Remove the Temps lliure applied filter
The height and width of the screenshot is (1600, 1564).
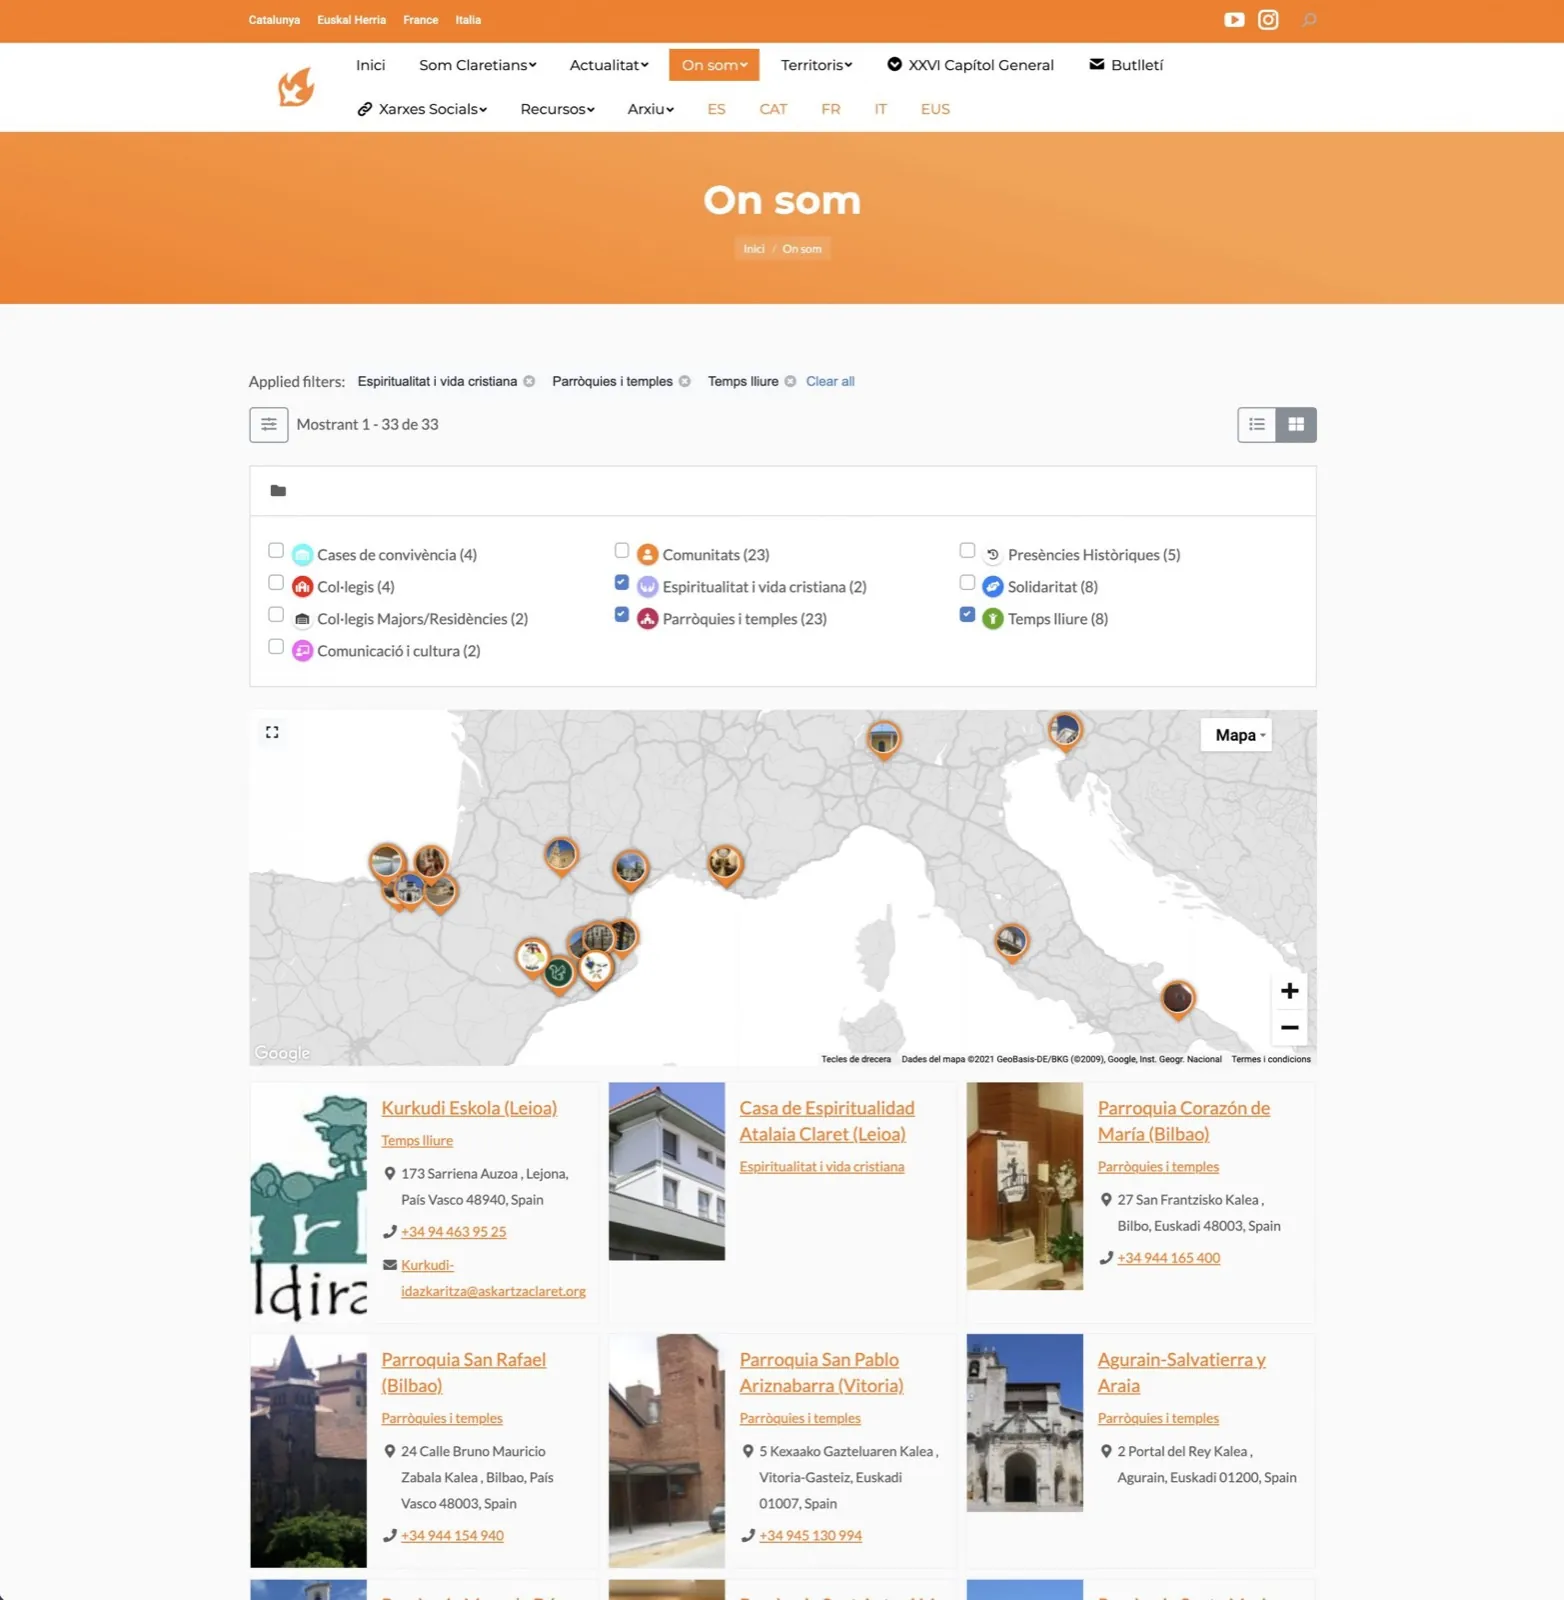(x=790, y=382)
